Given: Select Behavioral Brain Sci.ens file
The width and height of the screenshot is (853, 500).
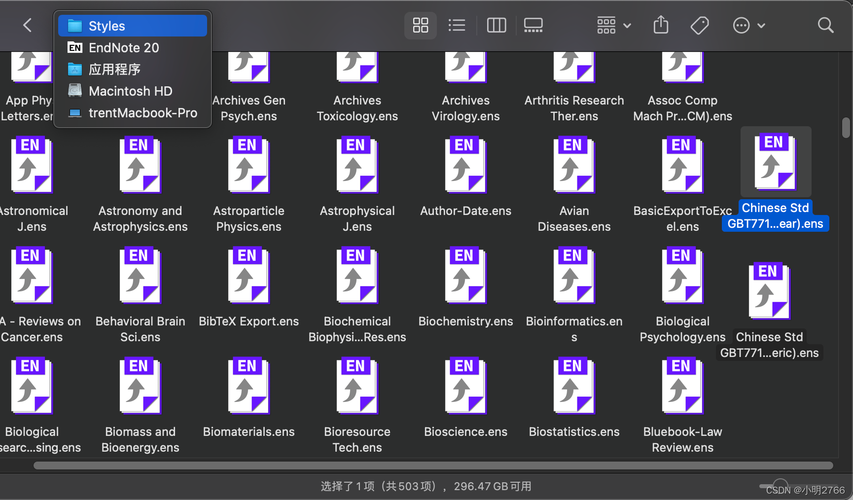Looking at the screenshot, I should pyautogui.click(x=140, y=295).
